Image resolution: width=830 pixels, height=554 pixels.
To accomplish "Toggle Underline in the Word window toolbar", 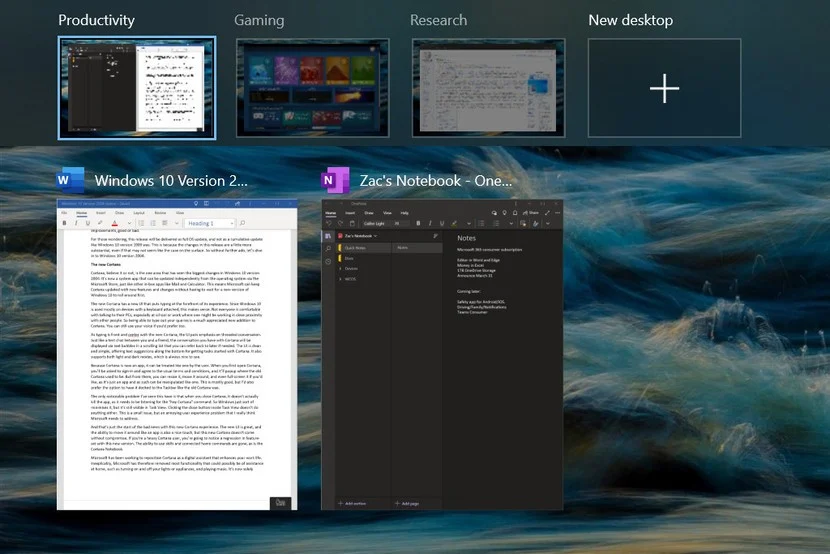I will click(87, 223).
